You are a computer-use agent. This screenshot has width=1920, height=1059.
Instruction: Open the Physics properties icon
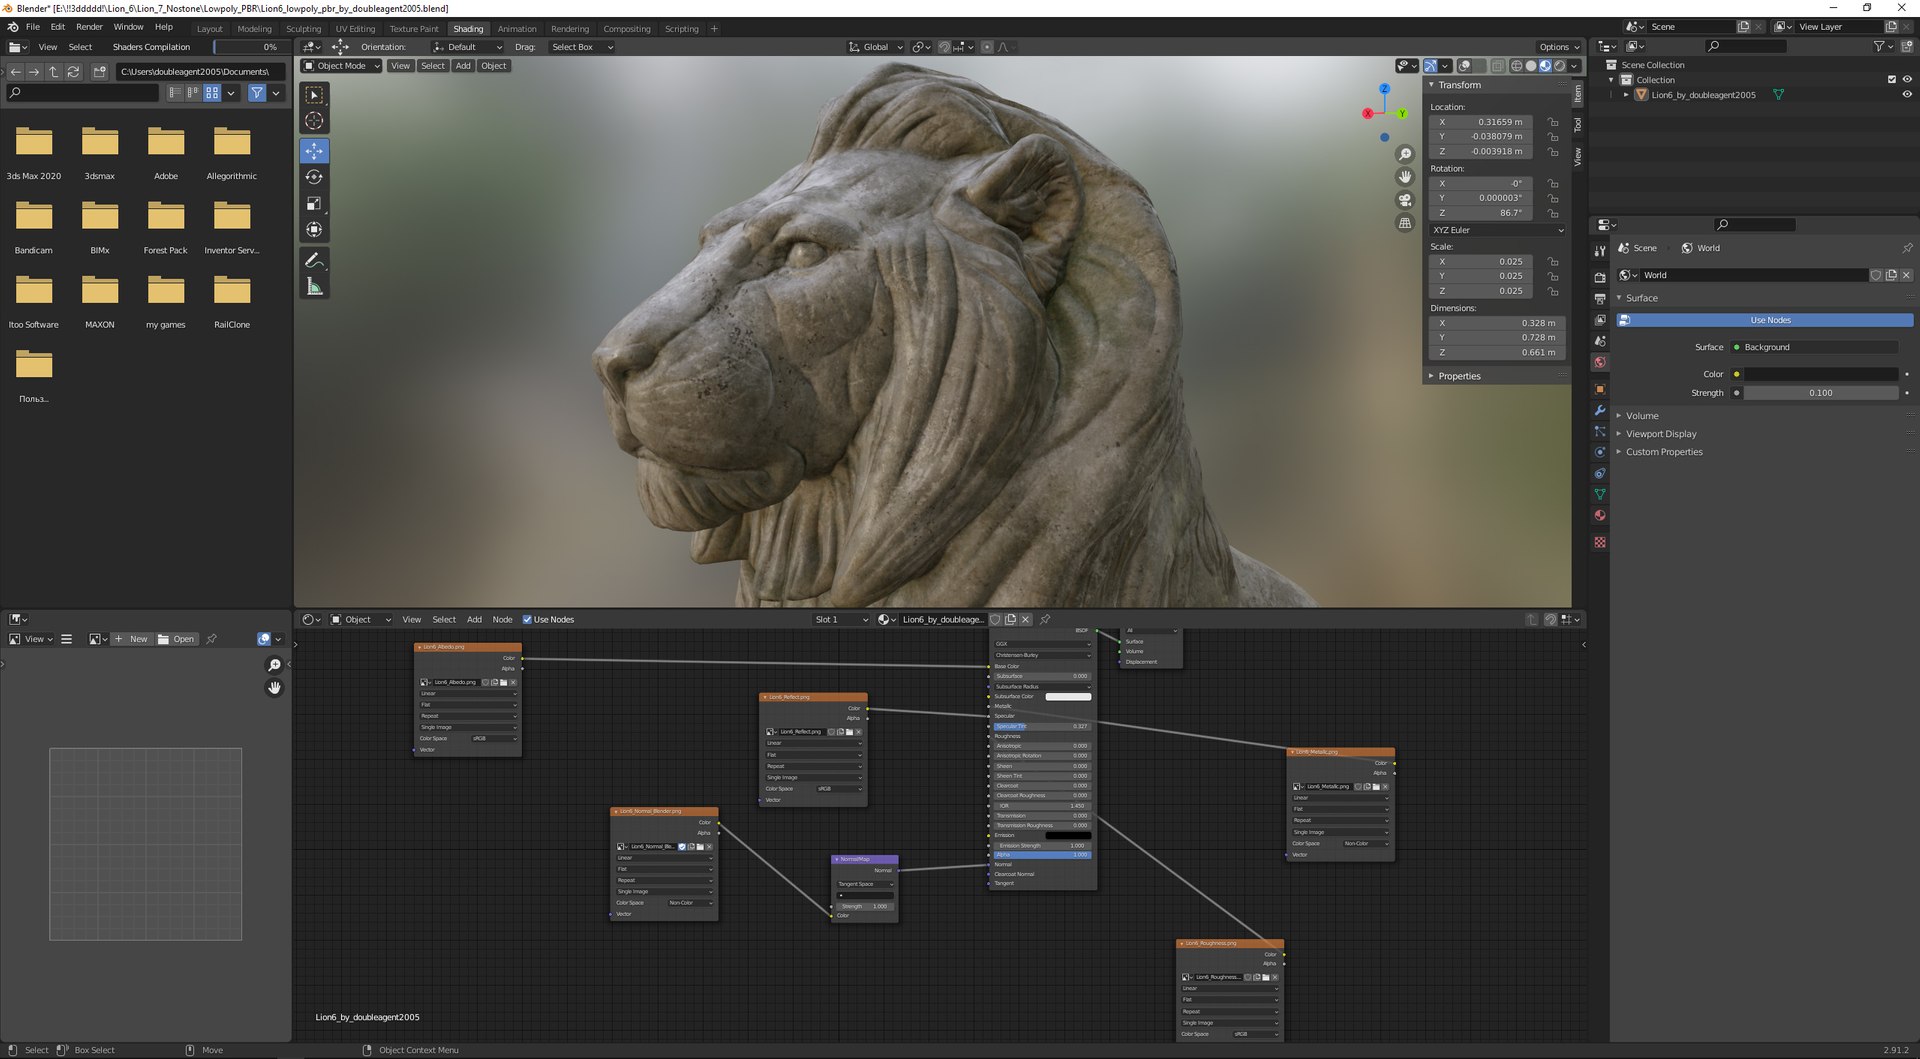tap(1600, 452)
